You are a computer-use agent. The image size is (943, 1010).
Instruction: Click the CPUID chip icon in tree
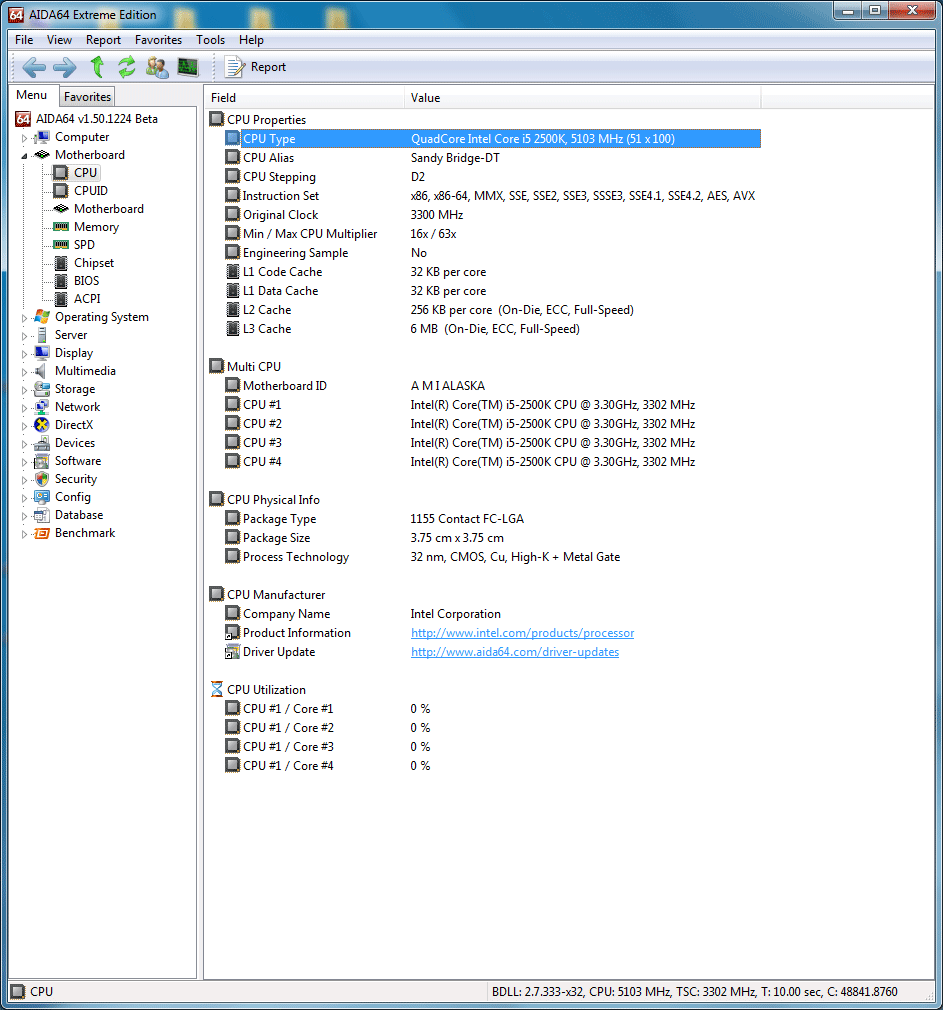61,191
